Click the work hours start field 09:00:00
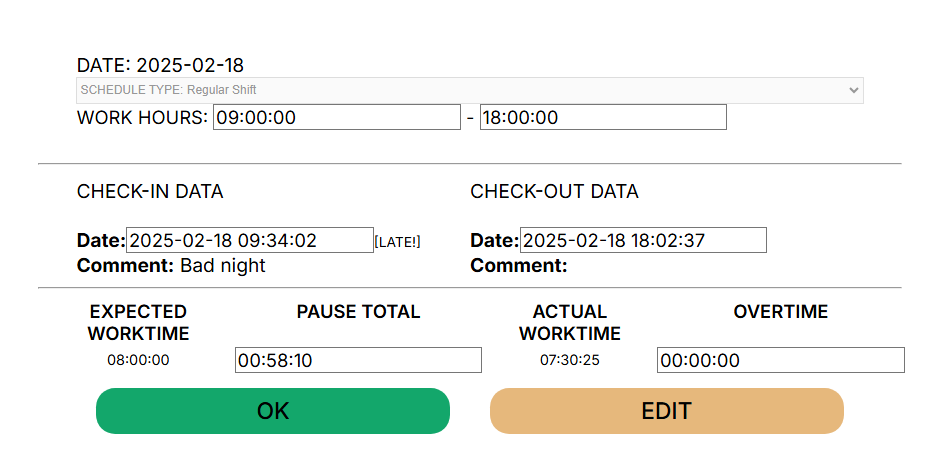 (336, 117)
